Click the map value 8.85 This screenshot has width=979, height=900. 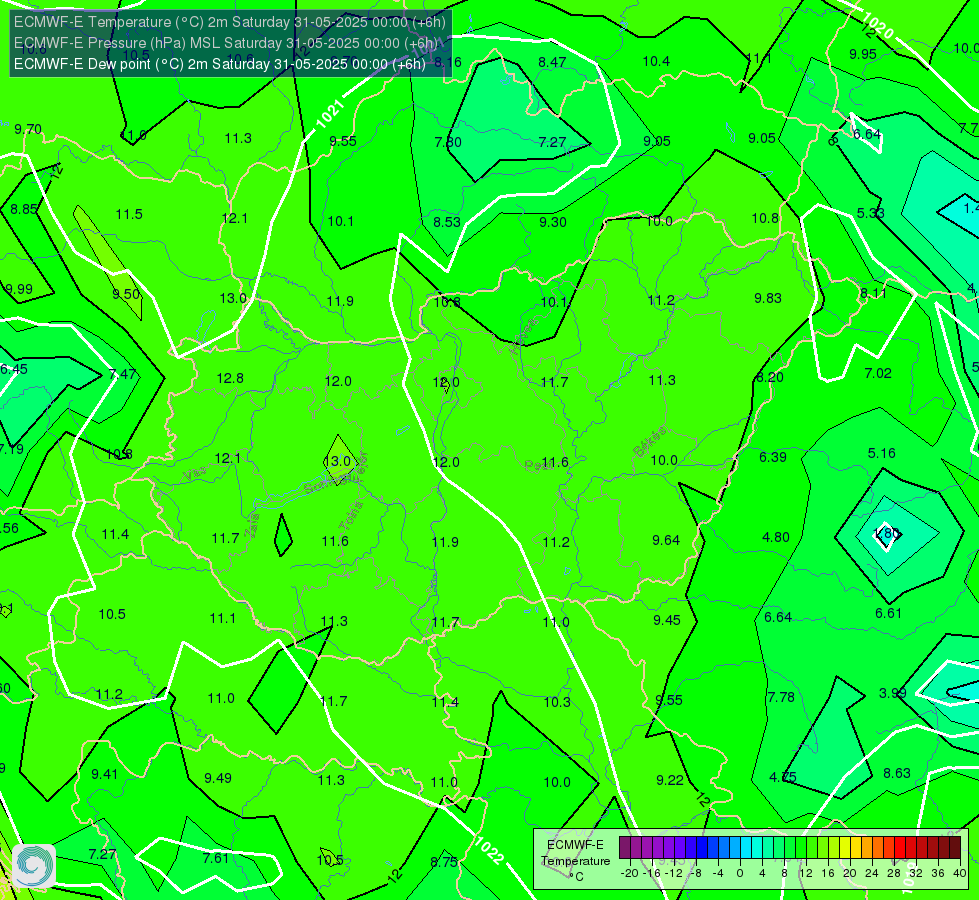[x=24, y=209]
